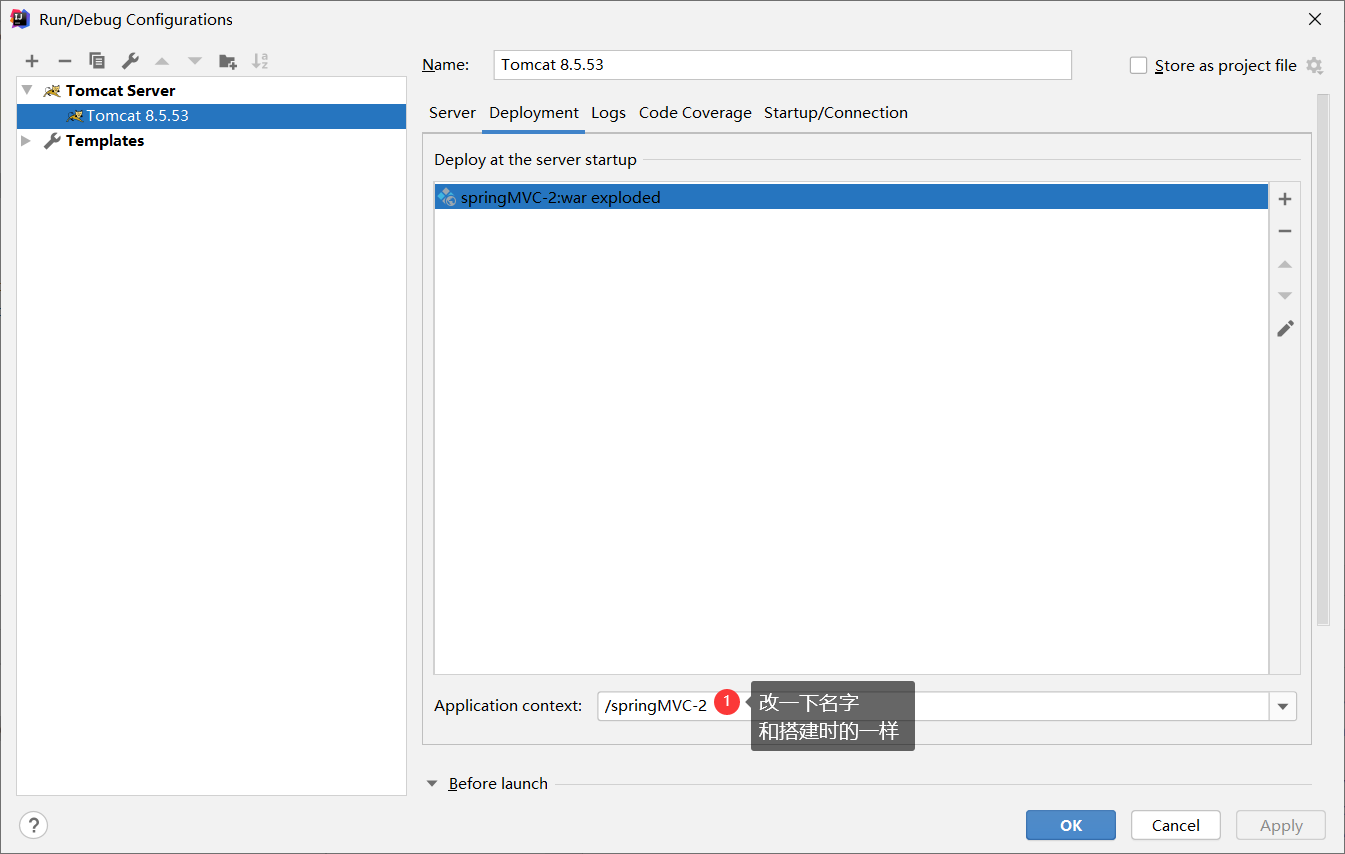Select Tomcat 8.5.53 configuration in tree
This screenshot has width=1345, height=854.
(211, 116)
